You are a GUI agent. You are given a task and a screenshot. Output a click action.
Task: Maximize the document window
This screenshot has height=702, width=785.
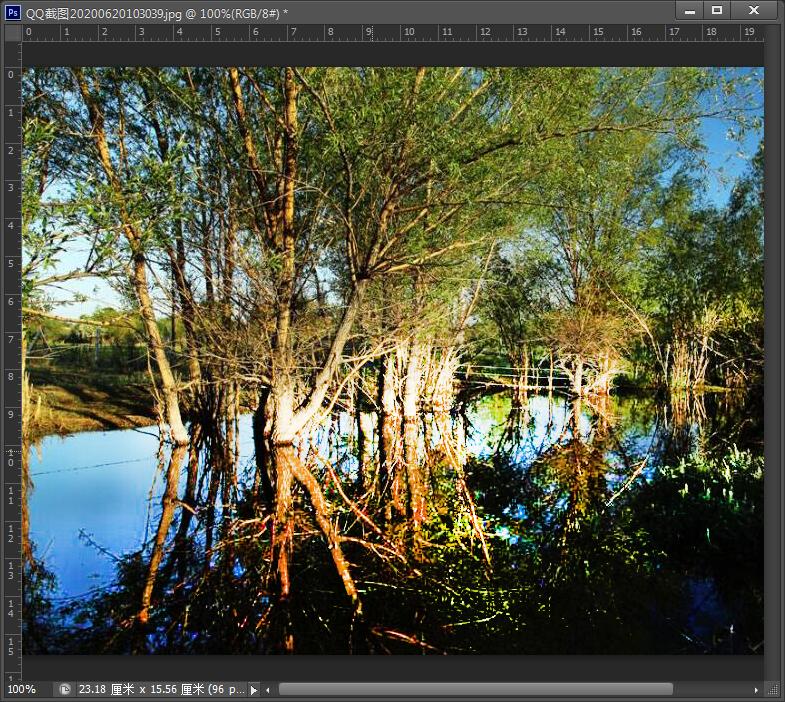point(717,10)
